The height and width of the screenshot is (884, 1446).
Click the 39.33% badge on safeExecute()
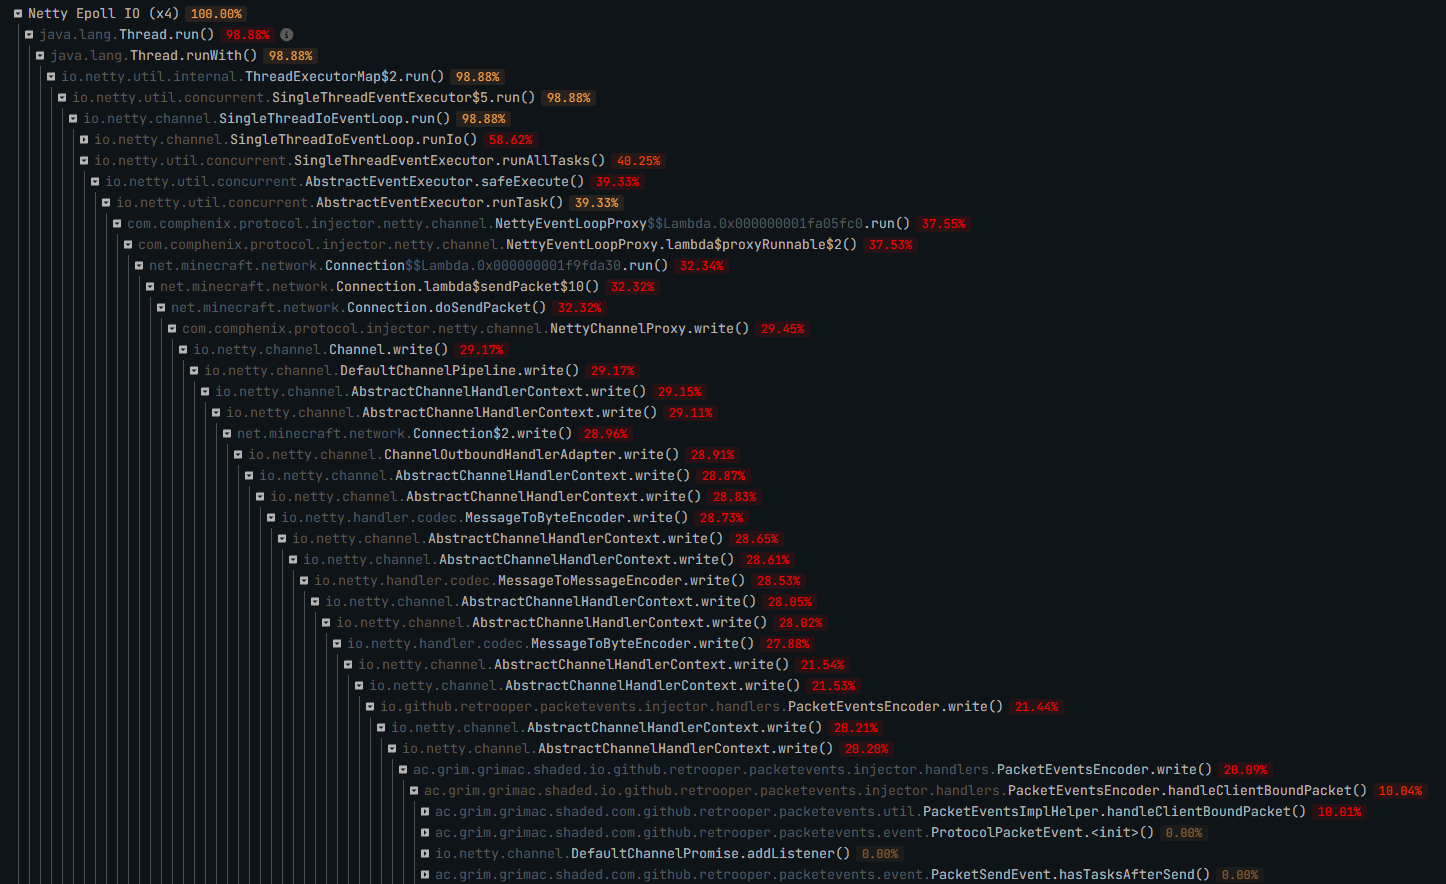click(x=618, y=182)
